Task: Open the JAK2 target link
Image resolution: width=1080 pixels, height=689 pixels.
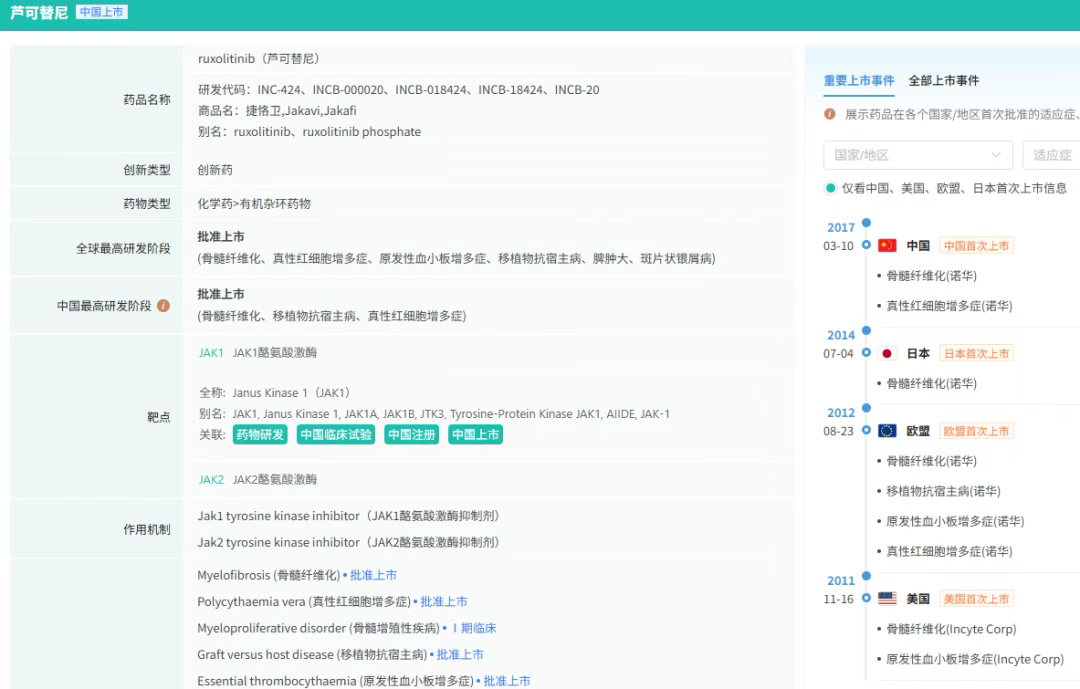Action: click(211, 480)
